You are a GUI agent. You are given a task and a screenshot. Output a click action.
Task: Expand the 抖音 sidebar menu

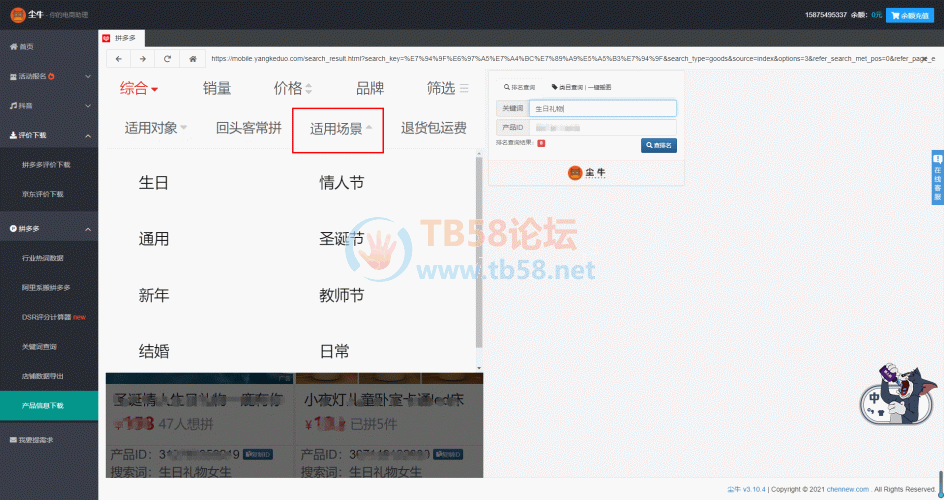coord(48,106)
